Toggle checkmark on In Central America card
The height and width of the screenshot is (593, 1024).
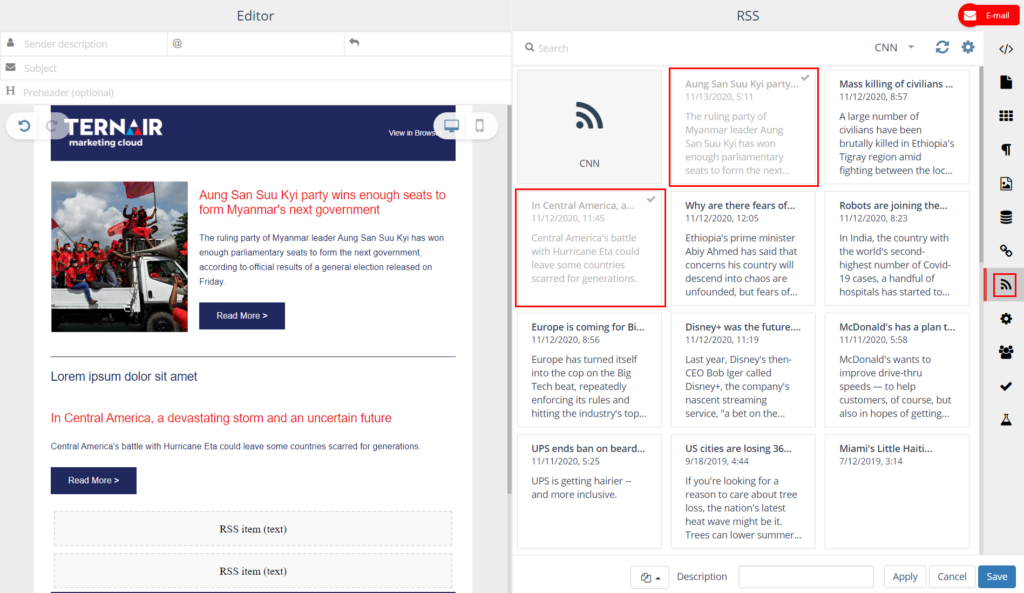[651, 199]
